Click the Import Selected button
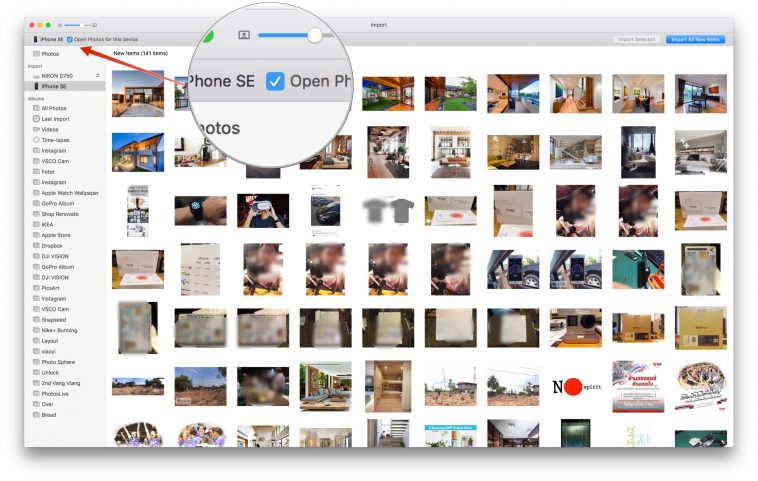 [636, 39]
